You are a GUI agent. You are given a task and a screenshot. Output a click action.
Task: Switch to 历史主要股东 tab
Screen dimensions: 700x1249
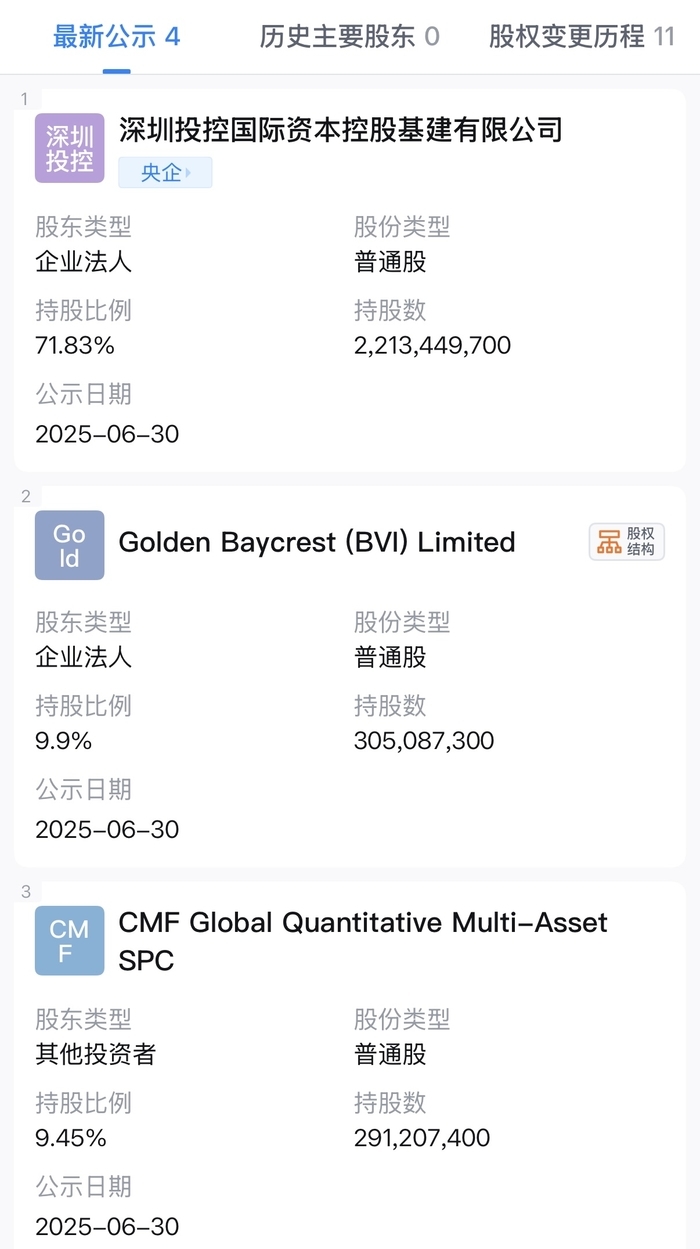pyautogui.click(x=349, y=38)
